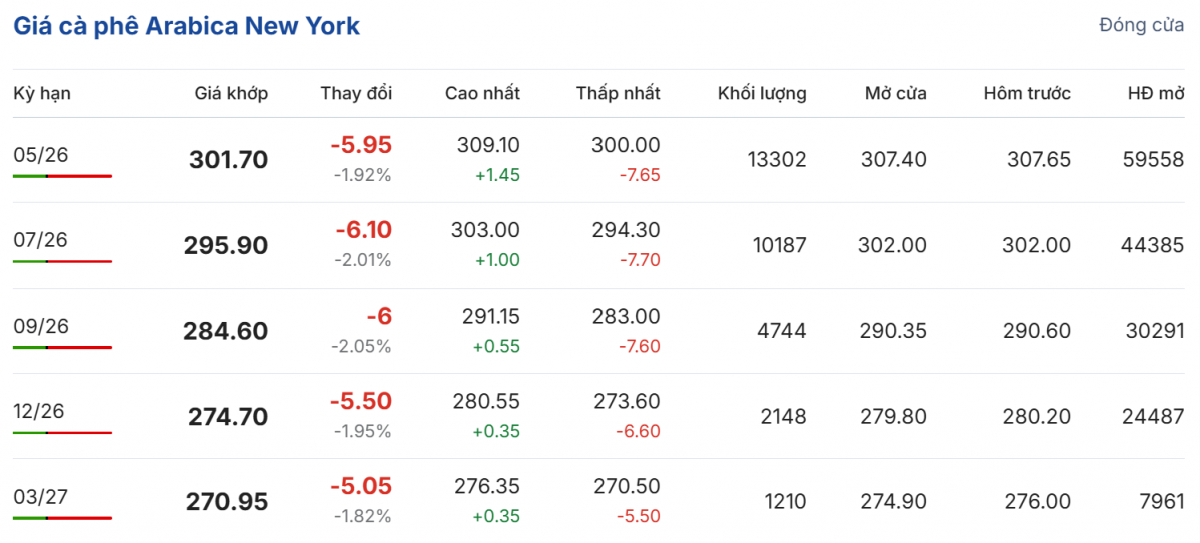Select the 'Kỳ hạn' column header
Image resolution: width=1200 pixels, height=543 pixels.
point(42,94)
